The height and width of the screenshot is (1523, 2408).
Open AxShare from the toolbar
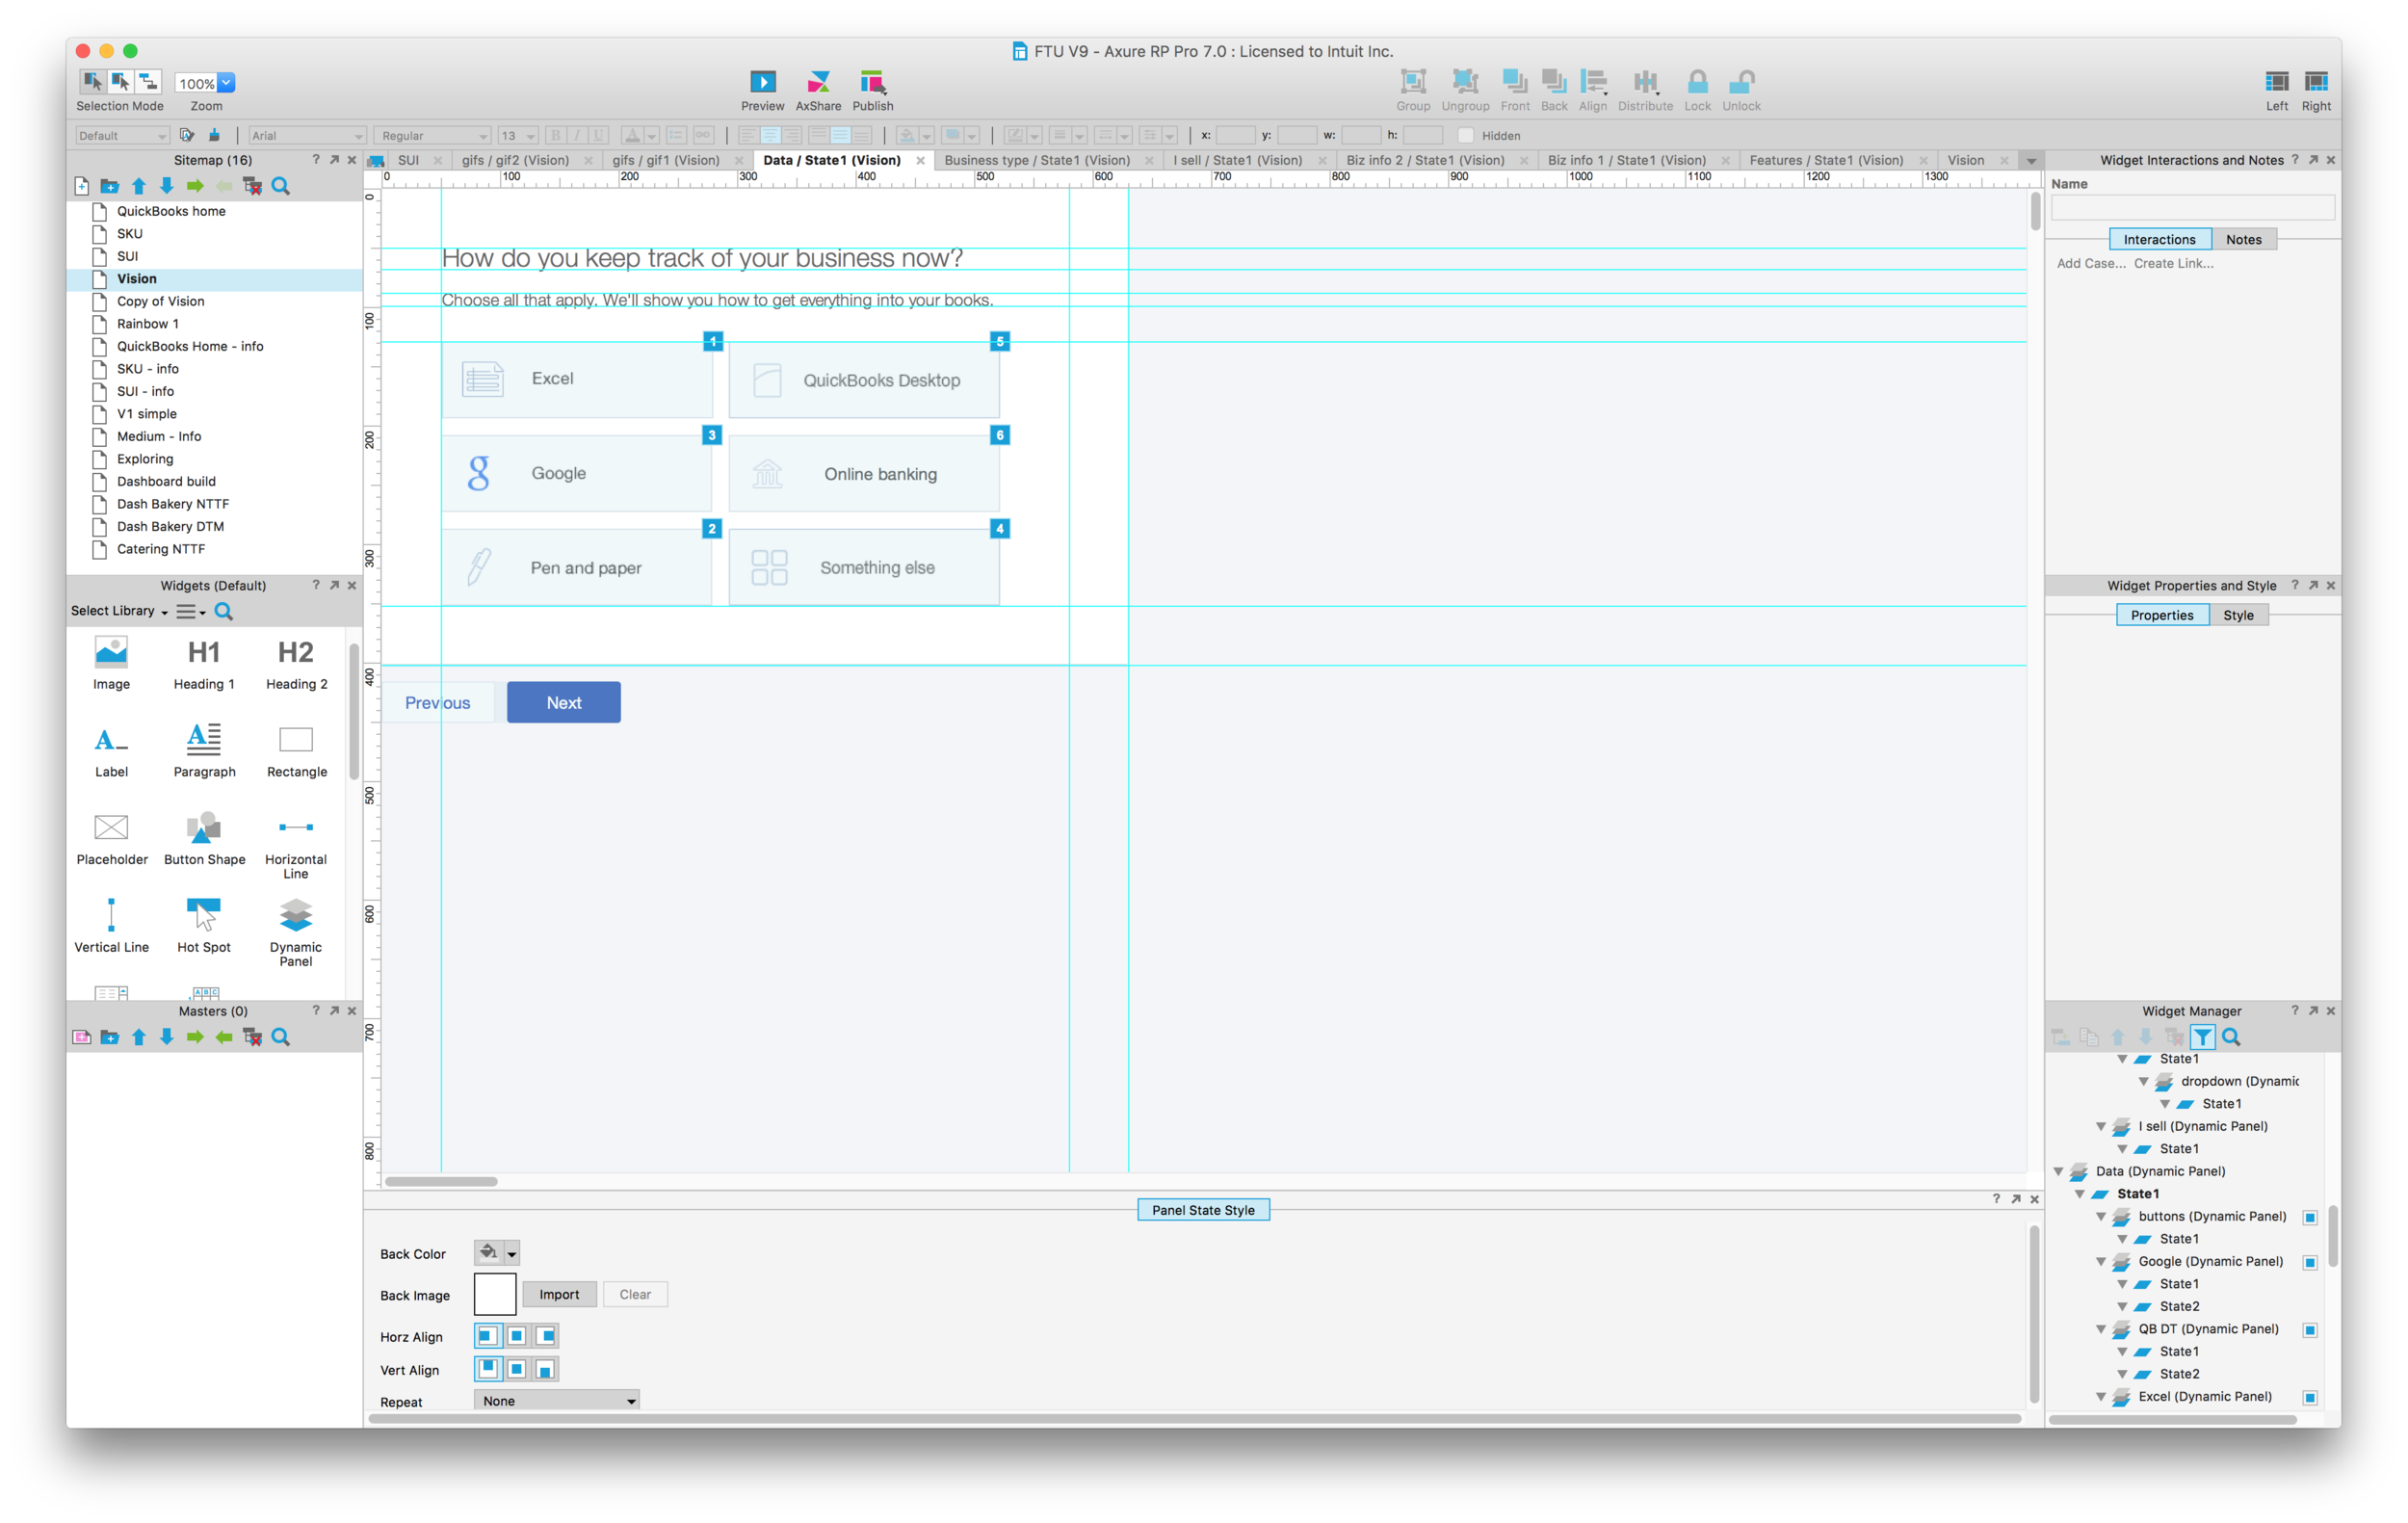(x=818, y=82)
